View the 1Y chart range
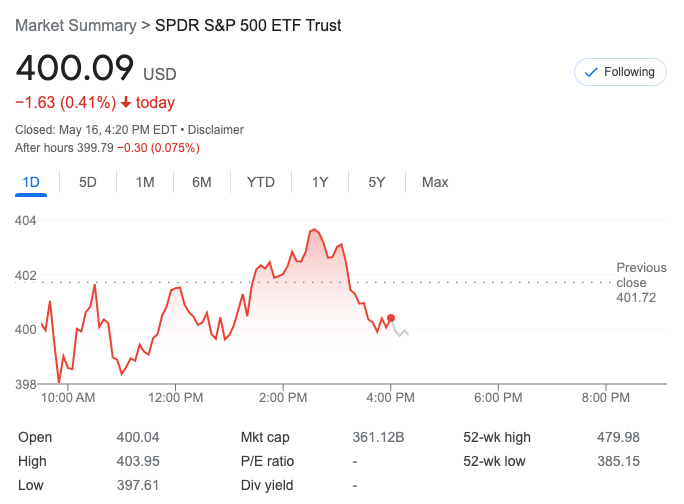684x504 pixels. [320, 182]
